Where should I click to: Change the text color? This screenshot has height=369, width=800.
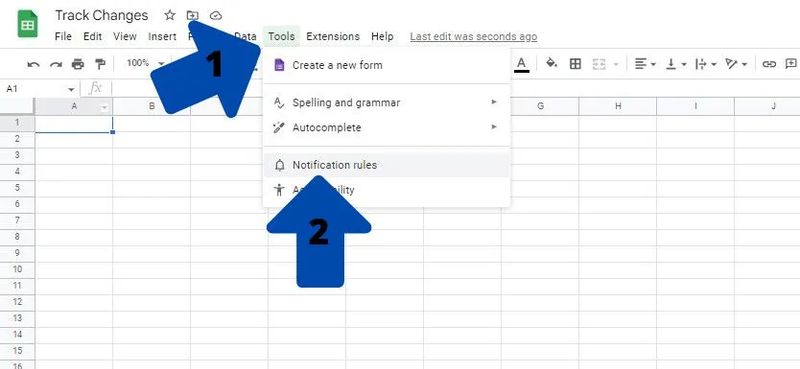521,64
